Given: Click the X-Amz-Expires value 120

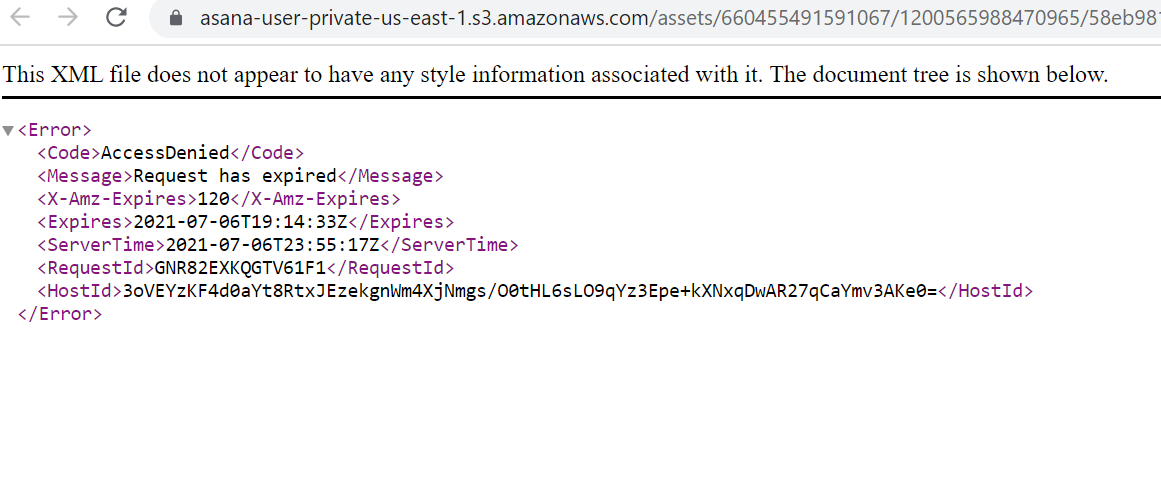Looking at the screenshot, I should tap(213, 199).
